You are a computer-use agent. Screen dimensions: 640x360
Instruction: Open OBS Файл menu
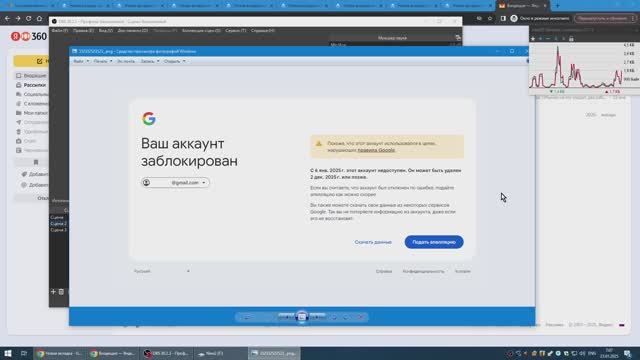tap(60, 31)
